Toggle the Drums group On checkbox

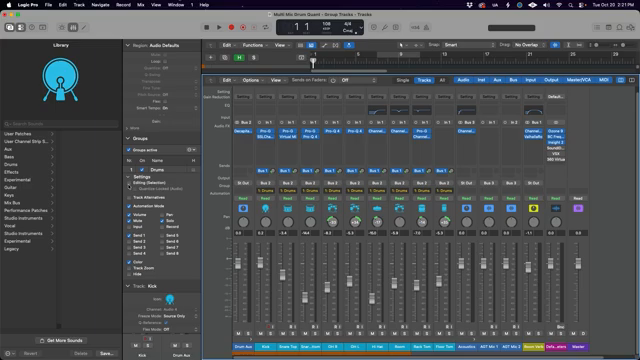[142, 169]
